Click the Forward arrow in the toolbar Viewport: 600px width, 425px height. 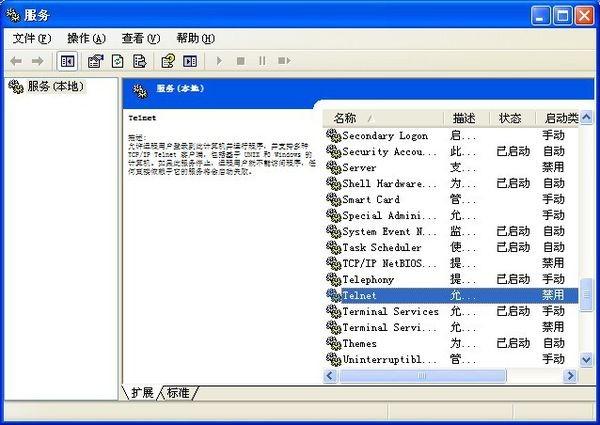38,61
